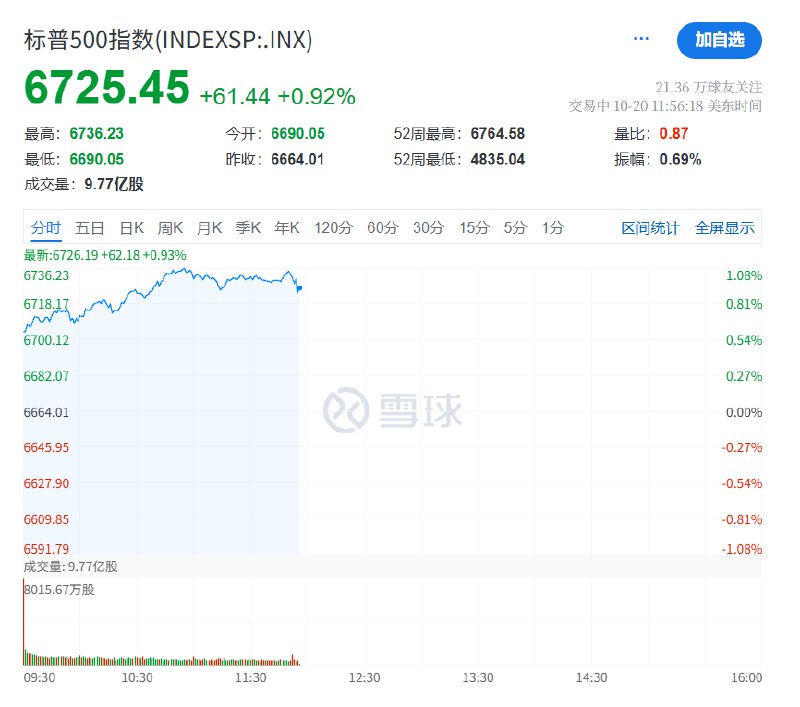Click the 6627.90 price axis label
The image size is (800, 707).
[46, 483]
